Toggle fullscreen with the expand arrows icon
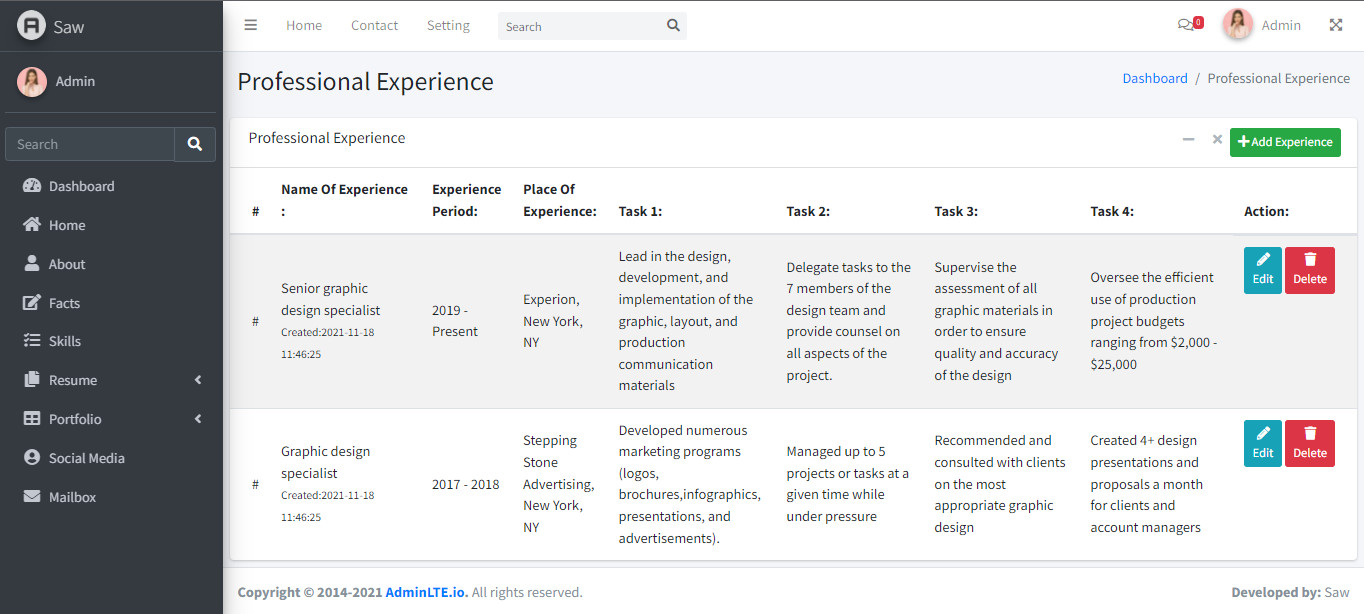Viewport: 1364px width, 614px height. point(1336,25)
